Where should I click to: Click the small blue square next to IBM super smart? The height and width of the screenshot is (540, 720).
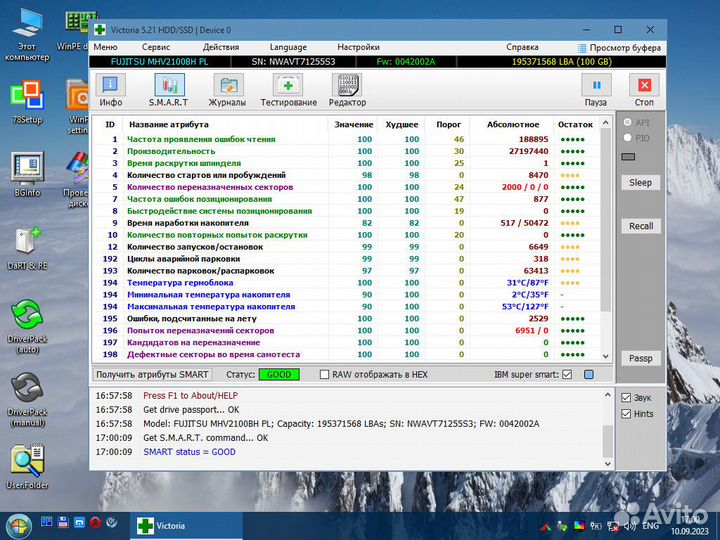point(589,375)
